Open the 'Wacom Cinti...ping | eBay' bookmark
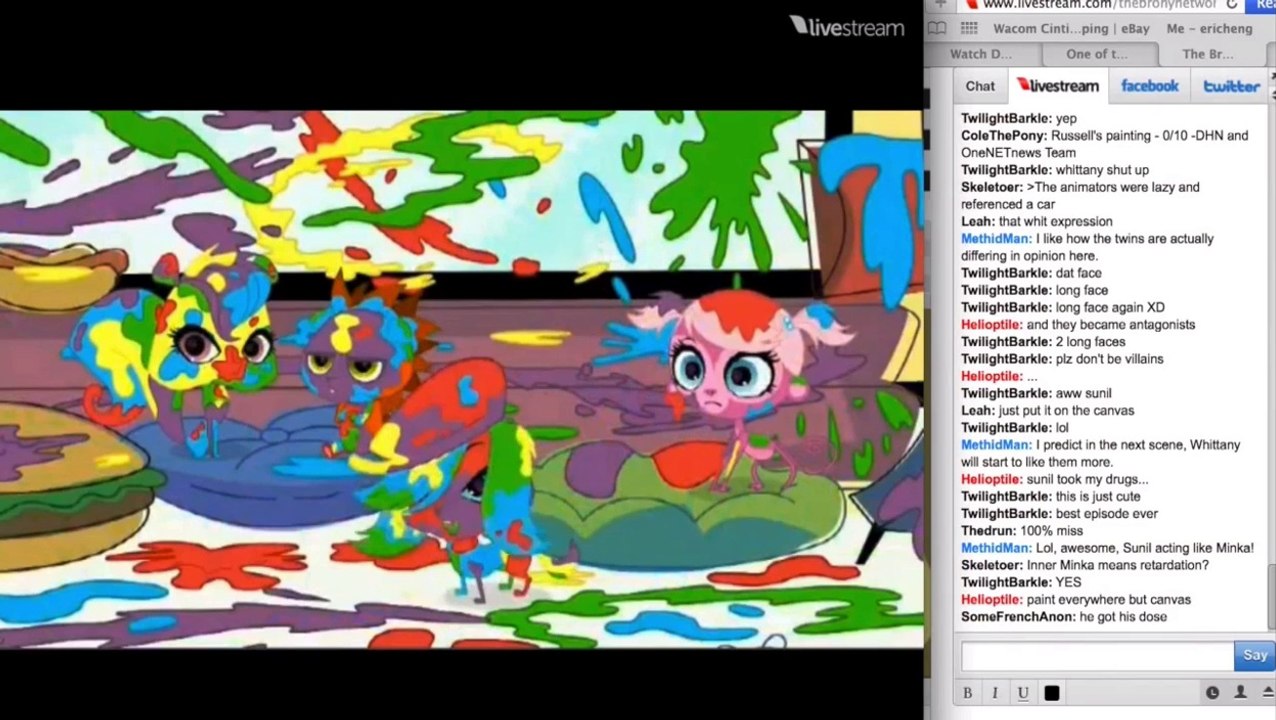 pyautogui.click(x=1071, y=29)
